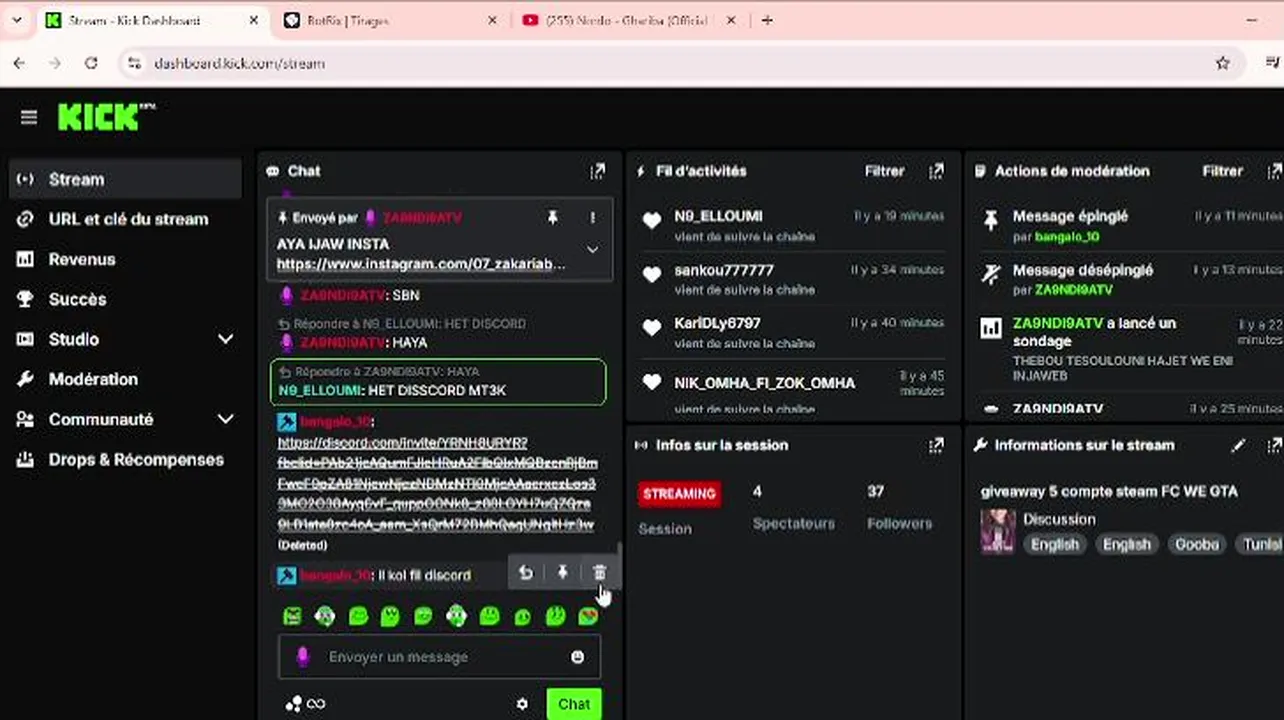Open the emoji picker in message box
Viewport: 1284px width, 720px height.
[x=577, y=657]
